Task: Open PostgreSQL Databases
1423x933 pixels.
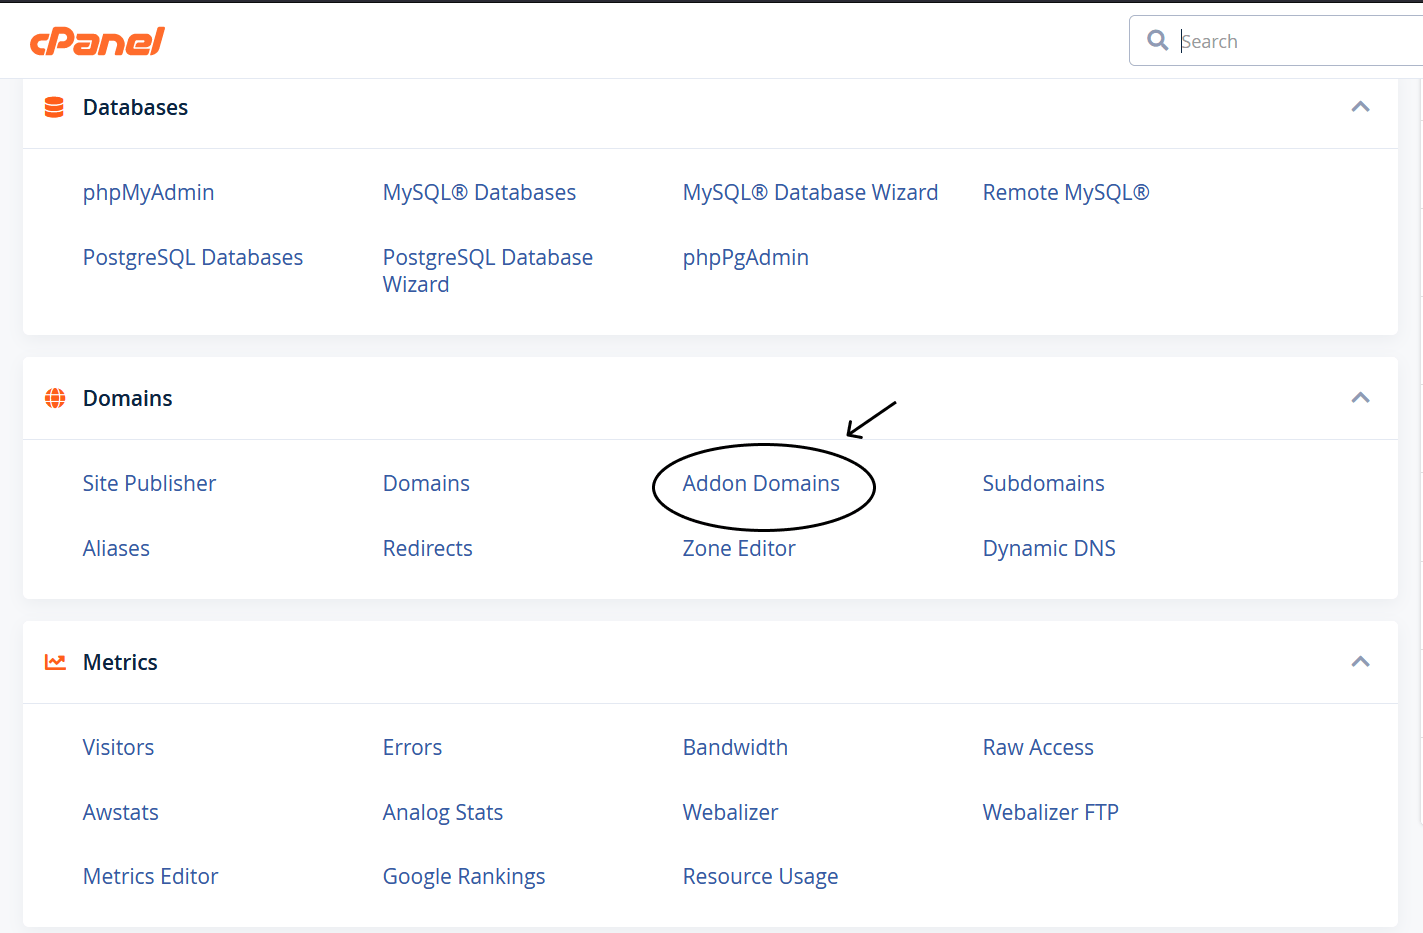Action: pos(193,257)
